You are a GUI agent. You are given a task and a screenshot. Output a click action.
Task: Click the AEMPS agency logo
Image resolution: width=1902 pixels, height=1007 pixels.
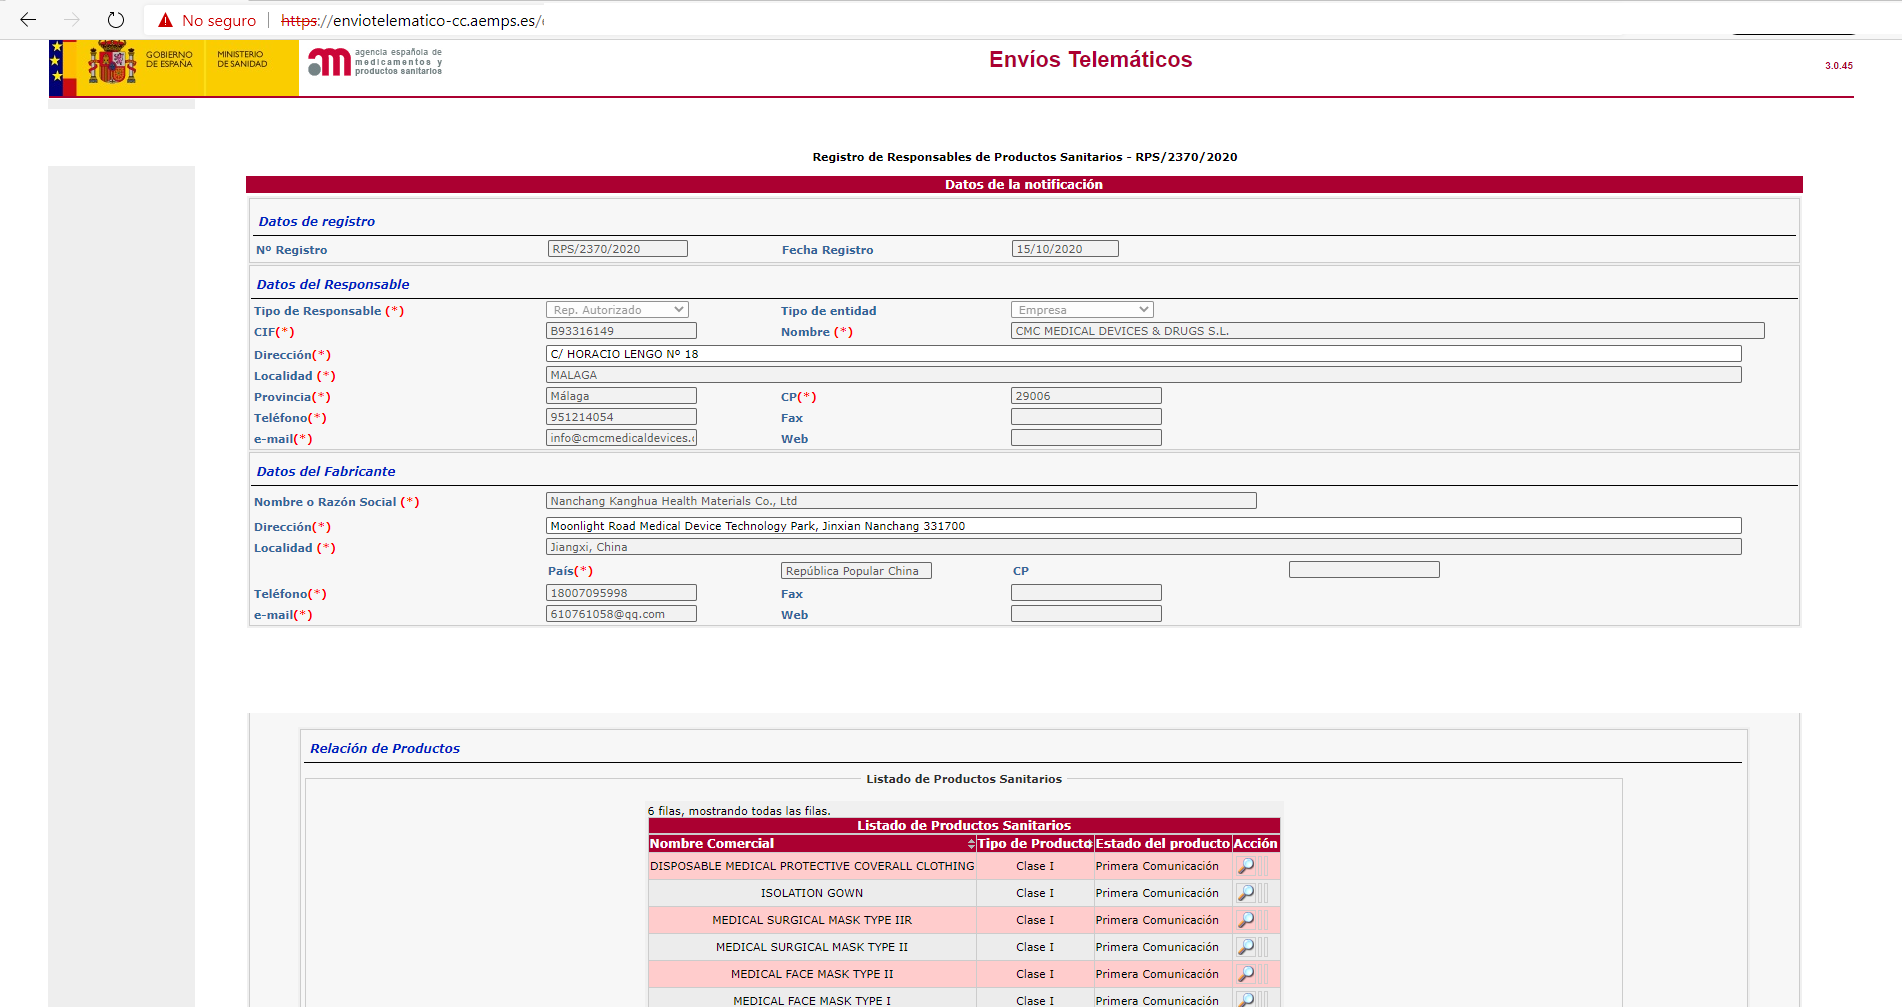[375, 62]
